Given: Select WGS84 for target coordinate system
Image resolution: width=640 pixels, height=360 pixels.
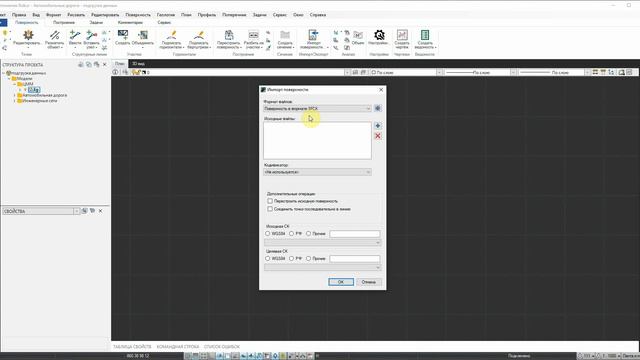Looking at the screenshot, I should pyautogui.click(x=268, y=258).
